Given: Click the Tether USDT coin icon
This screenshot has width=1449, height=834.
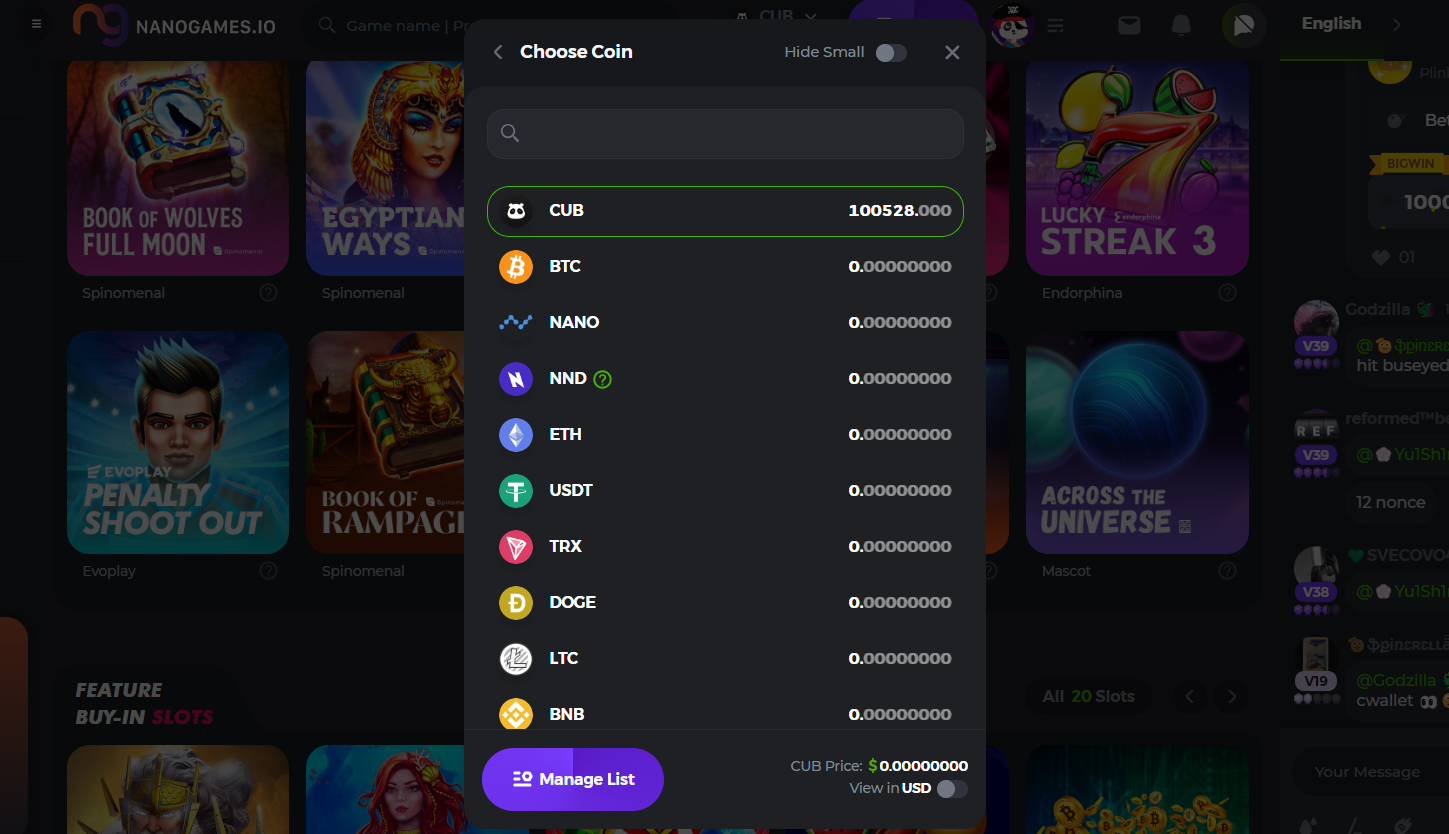Looking at the screenshot, I should click(516, 491).
